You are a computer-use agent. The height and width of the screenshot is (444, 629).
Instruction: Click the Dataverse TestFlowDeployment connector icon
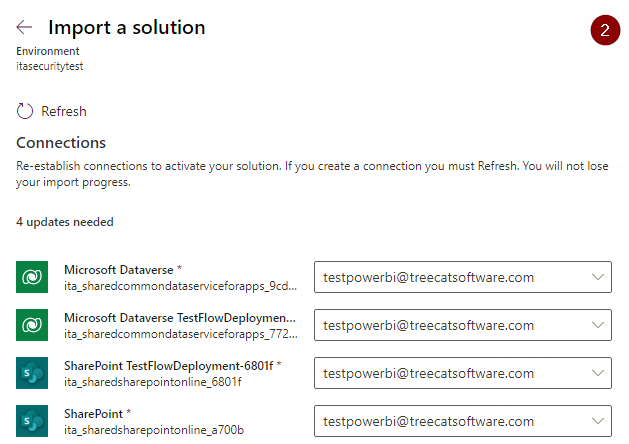[x=32, y=325]
